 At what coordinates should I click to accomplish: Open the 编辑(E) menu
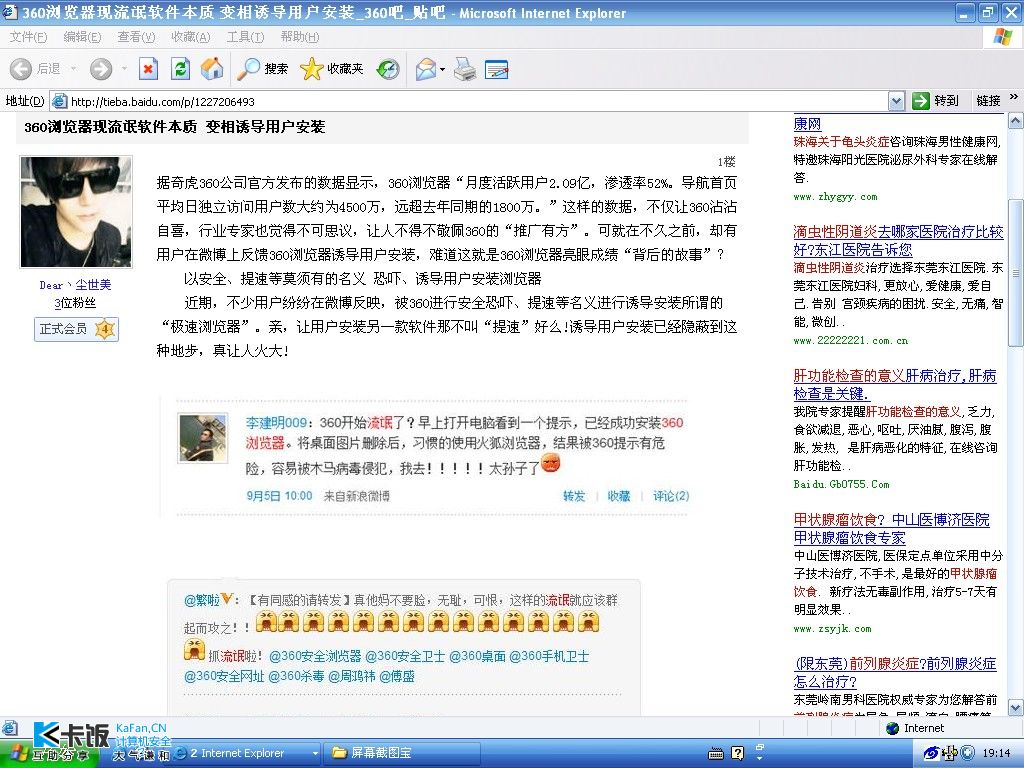82,37
